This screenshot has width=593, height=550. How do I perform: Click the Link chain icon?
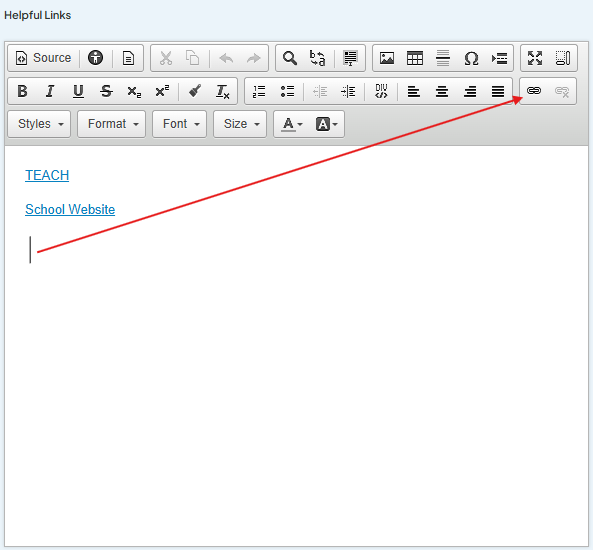pyautogui.click(x=534, y=91)
